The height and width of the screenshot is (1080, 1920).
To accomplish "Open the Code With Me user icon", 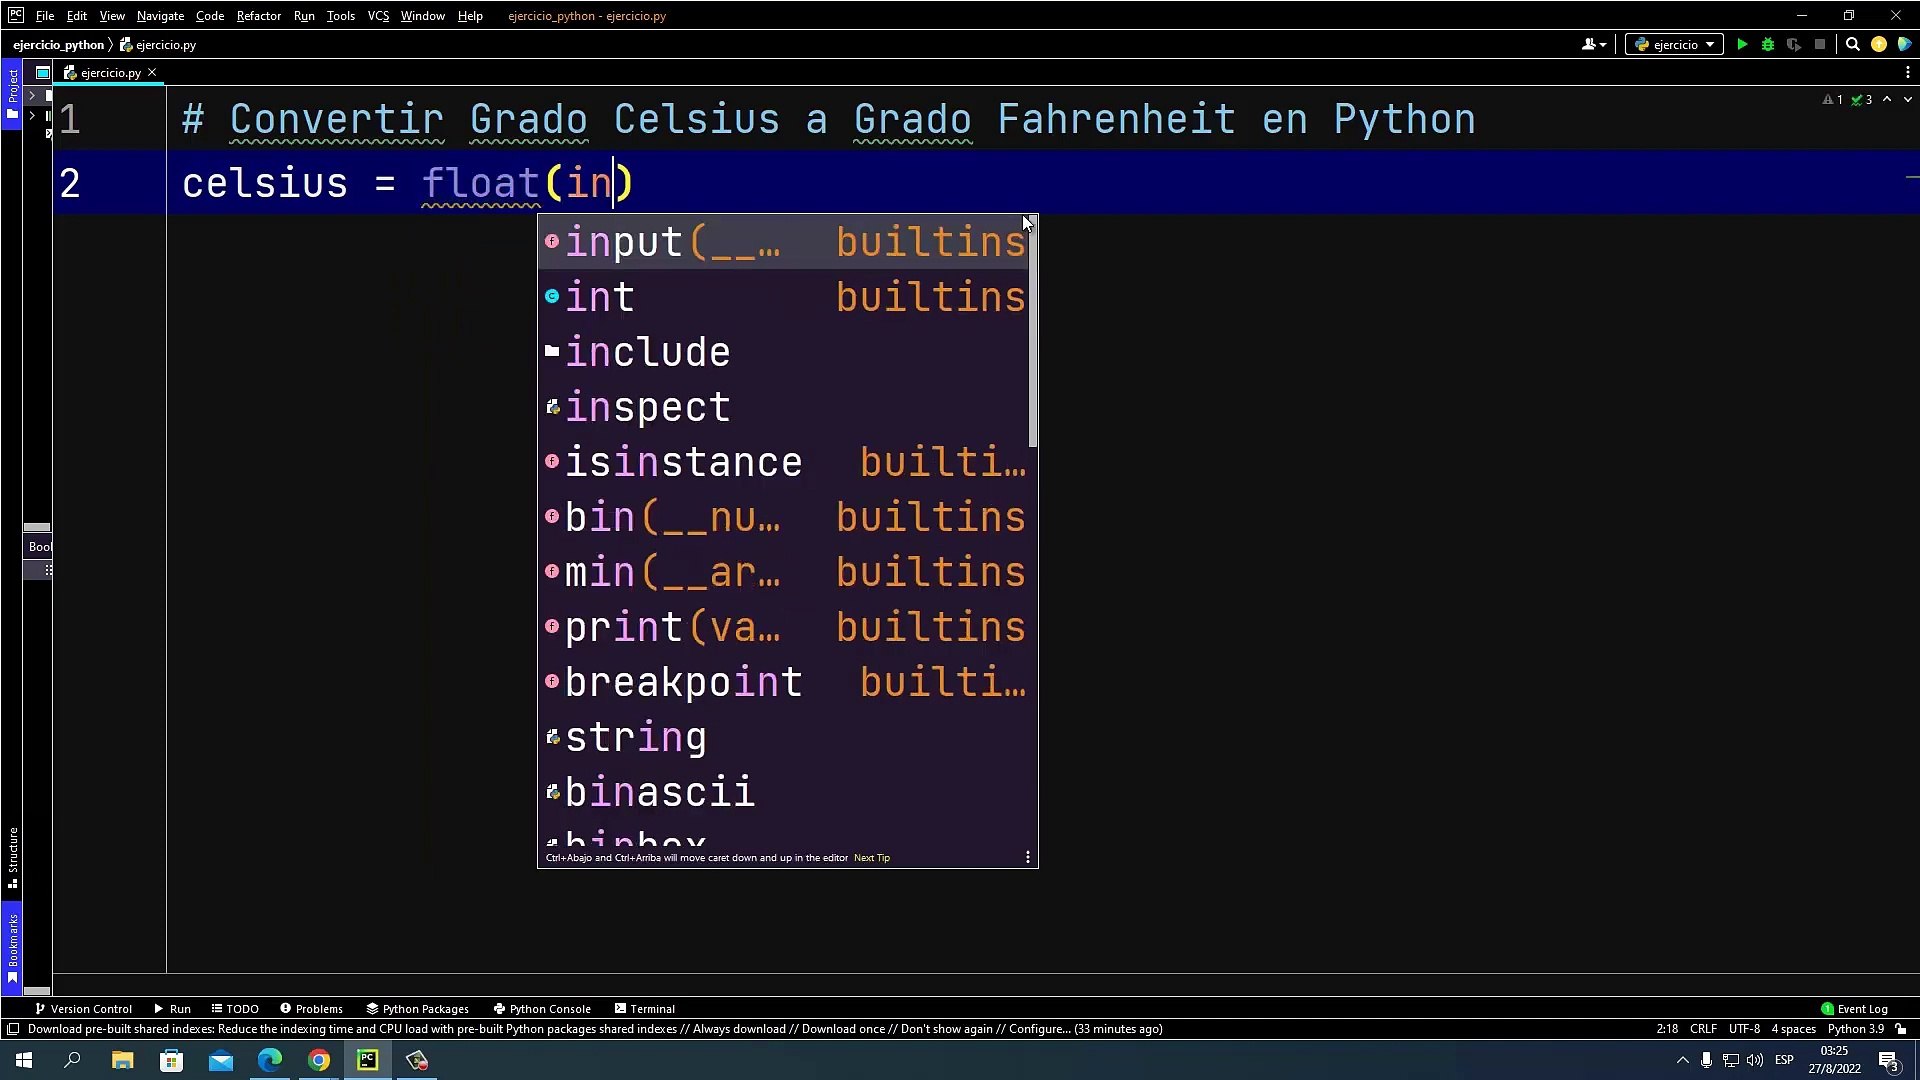I will (x=1592, y=44).
